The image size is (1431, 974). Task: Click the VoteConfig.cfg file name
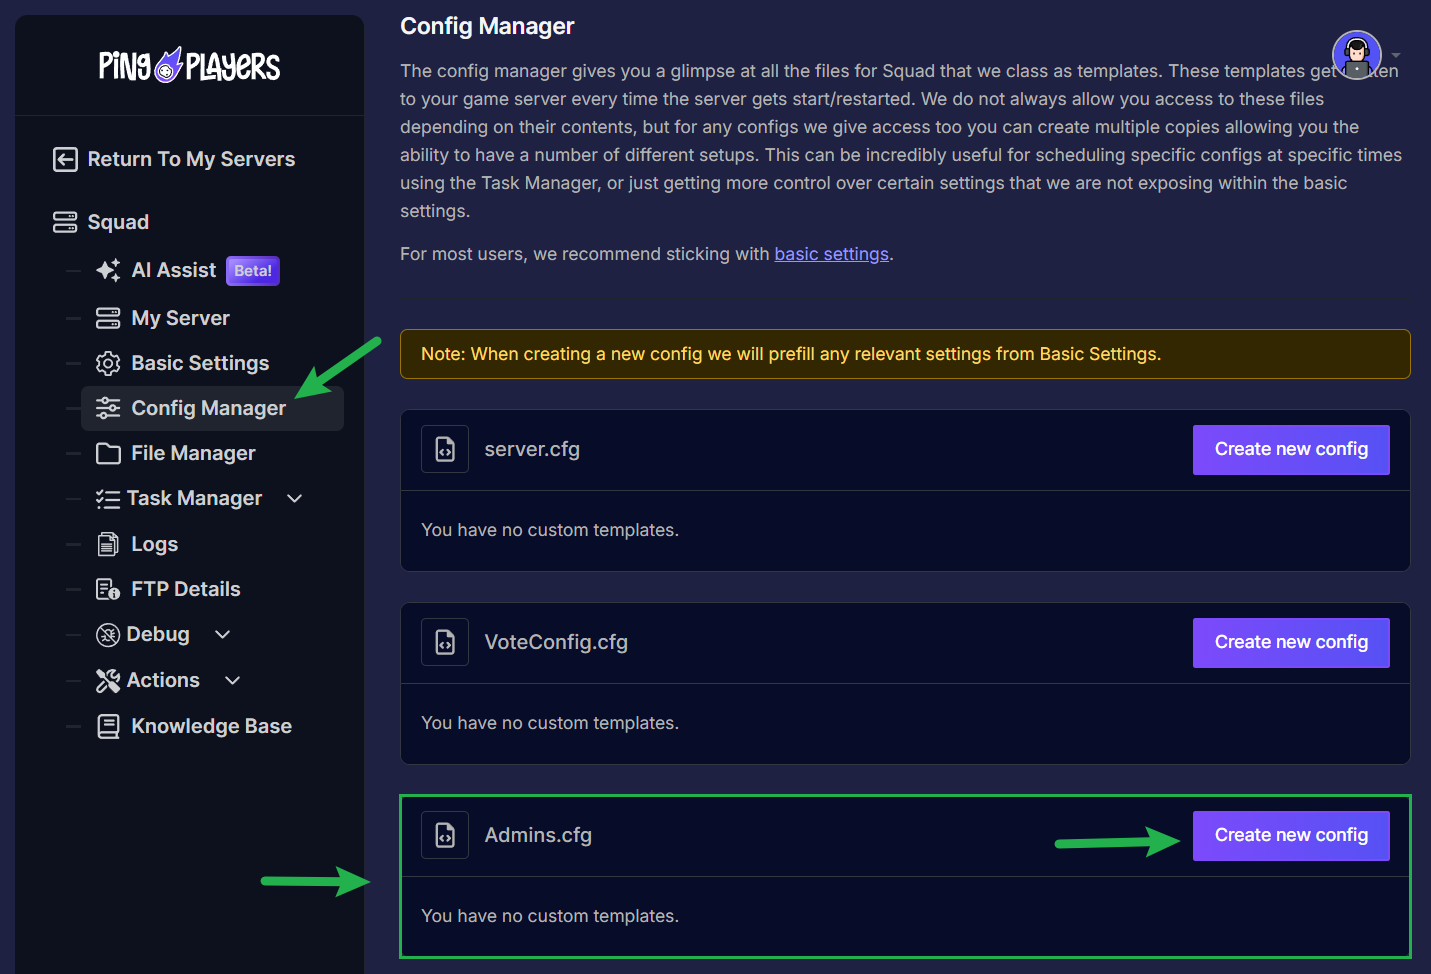(x=556, y=642)
